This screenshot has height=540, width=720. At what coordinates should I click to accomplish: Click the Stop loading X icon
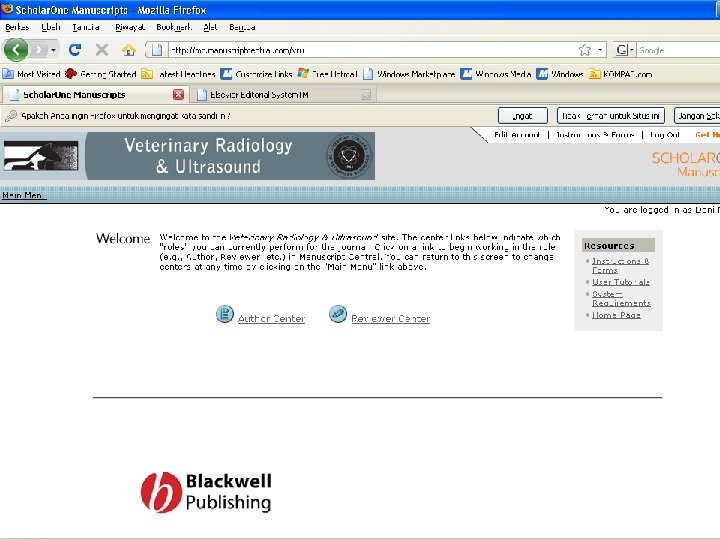(102, 50)
